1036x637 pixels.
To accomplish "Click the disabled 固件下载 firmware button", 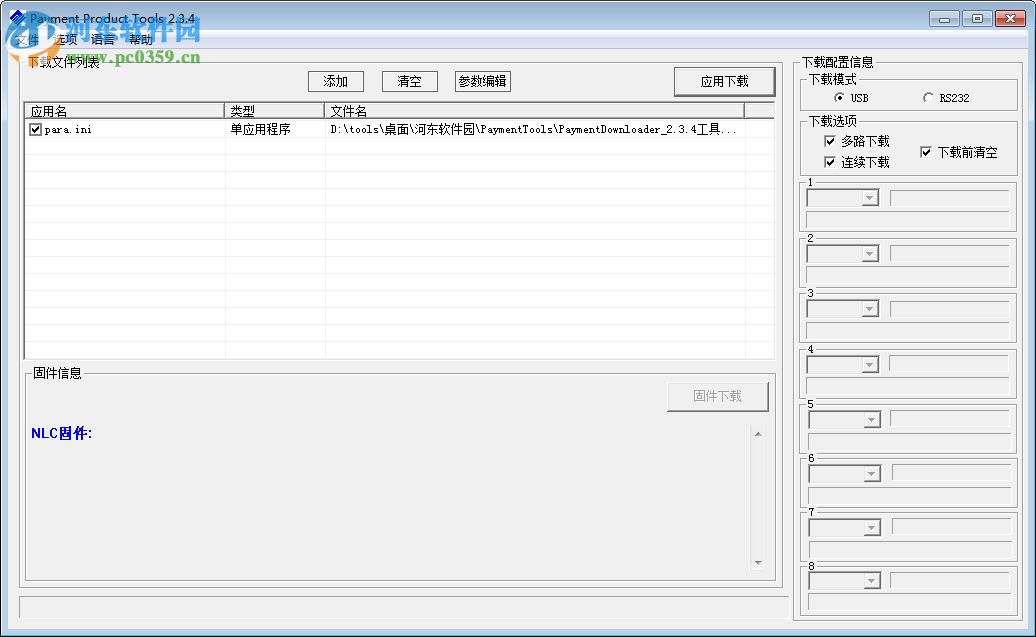I will [x=717, y=396].
